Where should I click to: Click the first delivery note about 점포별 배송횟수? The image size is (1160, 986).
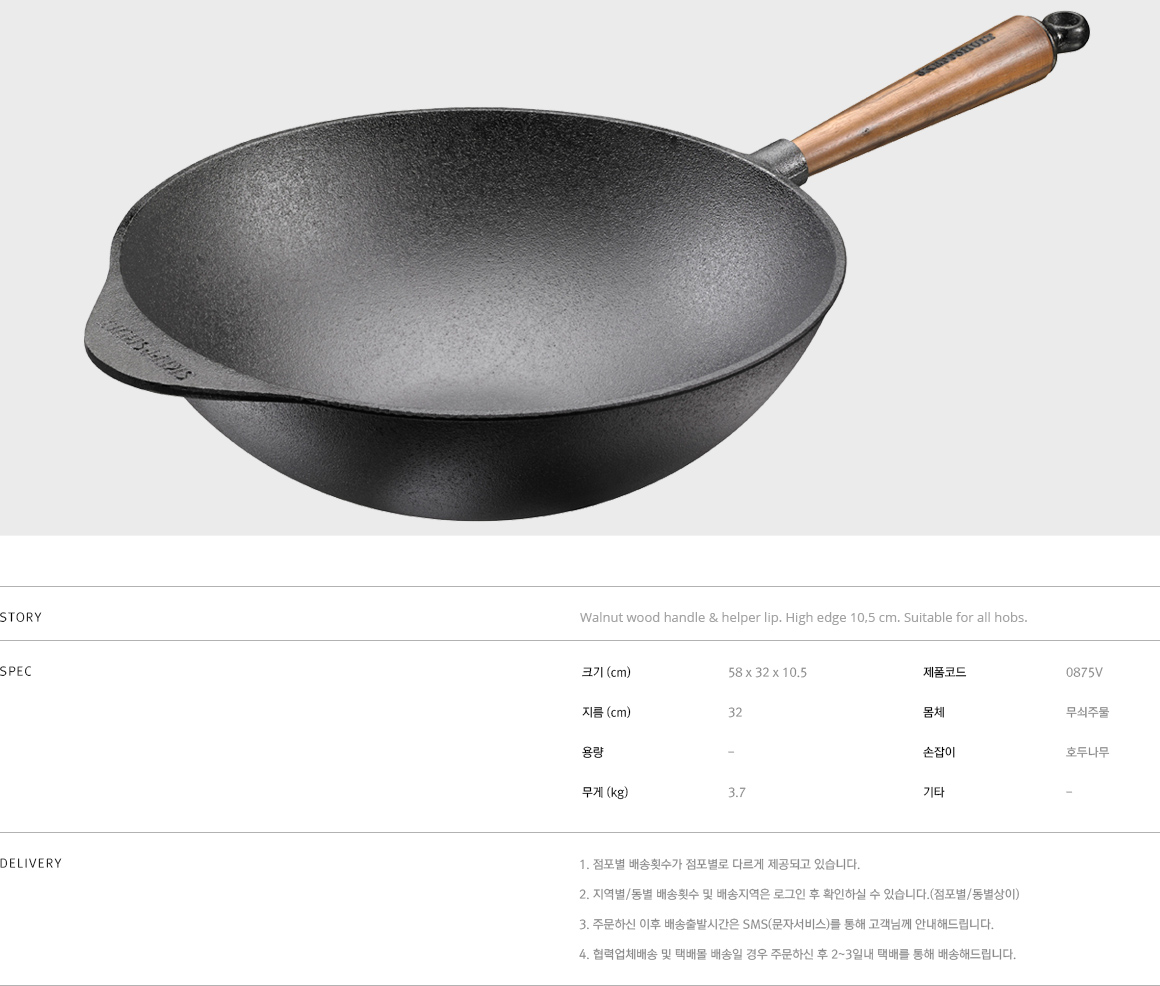pos(719,864)
